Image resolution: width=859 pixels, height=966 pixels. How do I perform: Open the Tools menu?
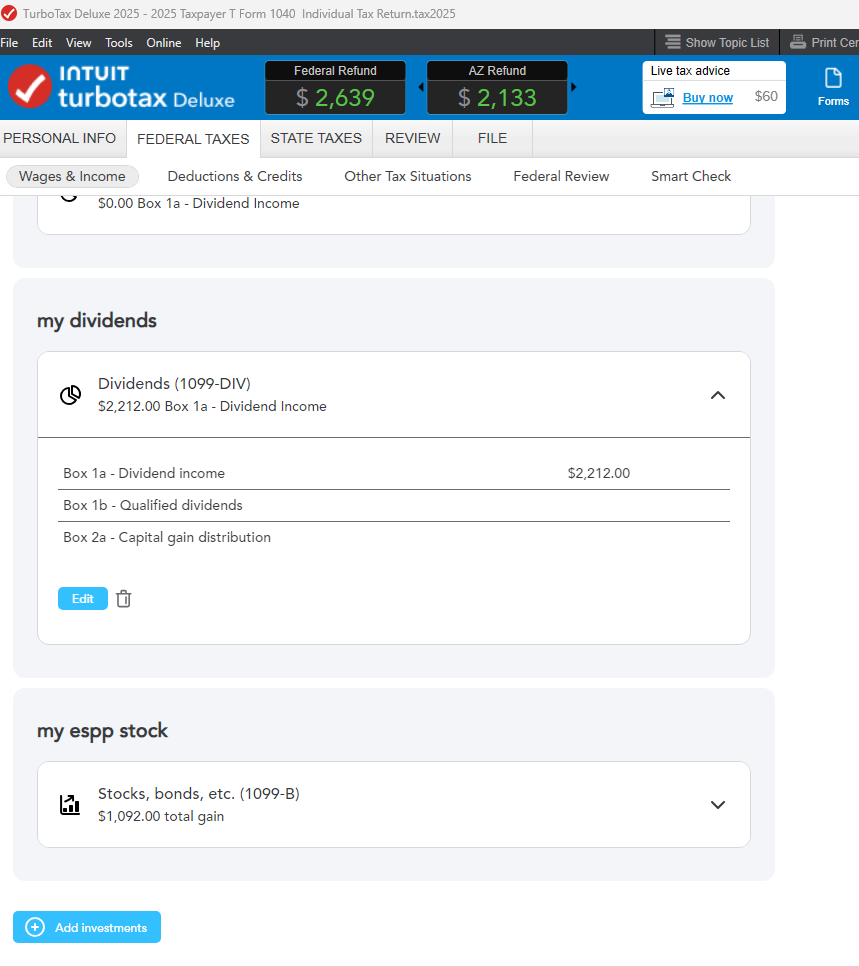(119, 43)
